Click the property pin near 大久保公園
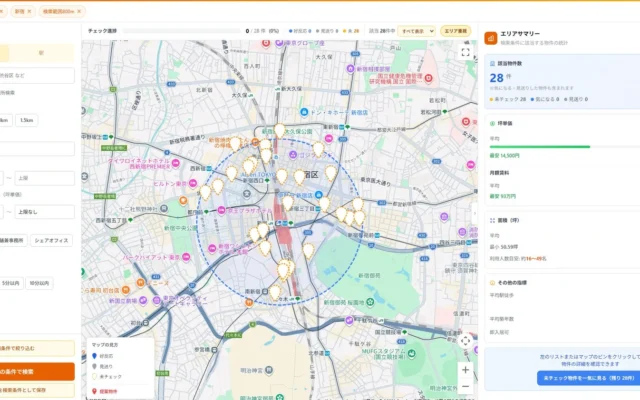This screenshot has width=640, height=400. 280,131
